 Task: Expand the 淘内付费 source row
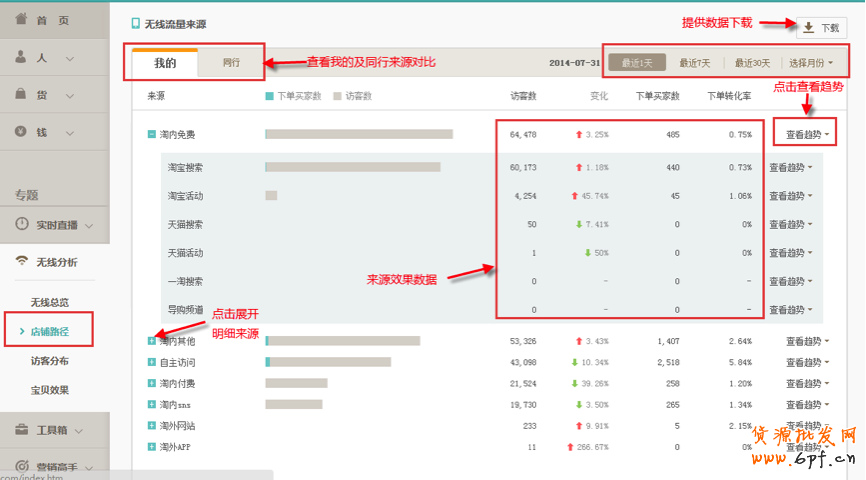(151, 383)
